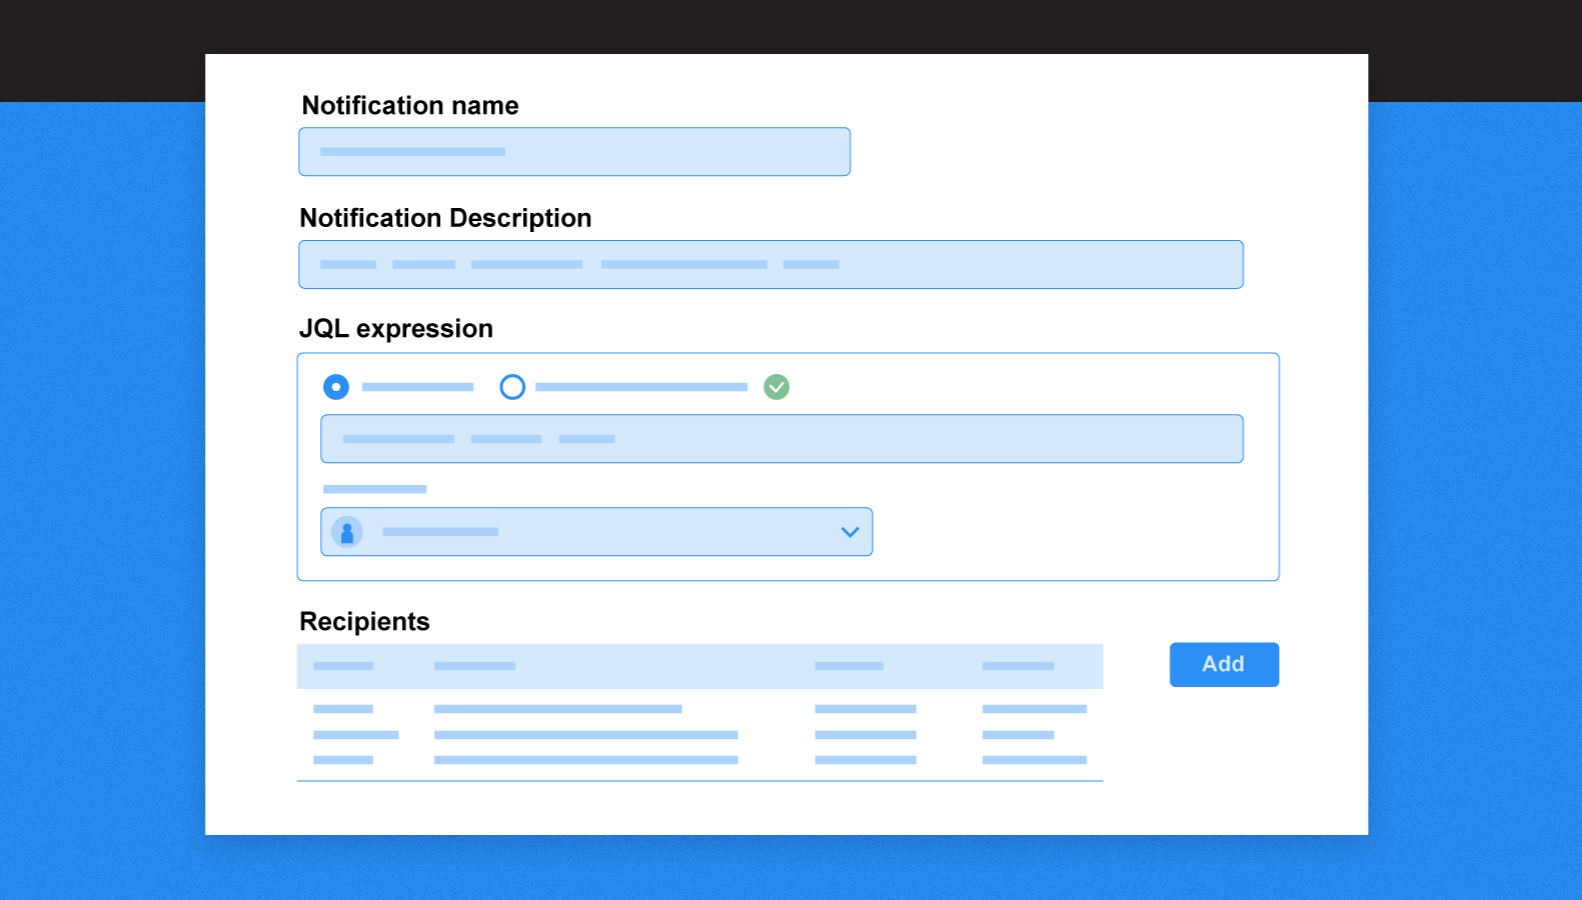Viewport: 1582px width, 900px height.
Task: Focus the Notification name input field
Action: point(574,152)
